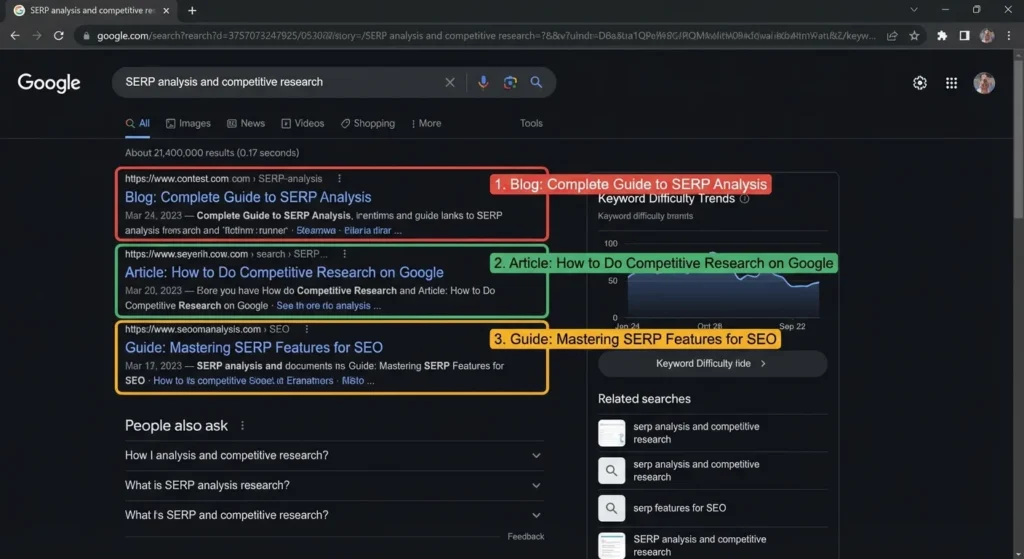This screenshot has width=1024, height=559.
Task: Click the Google logo
Action: [x=49, y=83]
